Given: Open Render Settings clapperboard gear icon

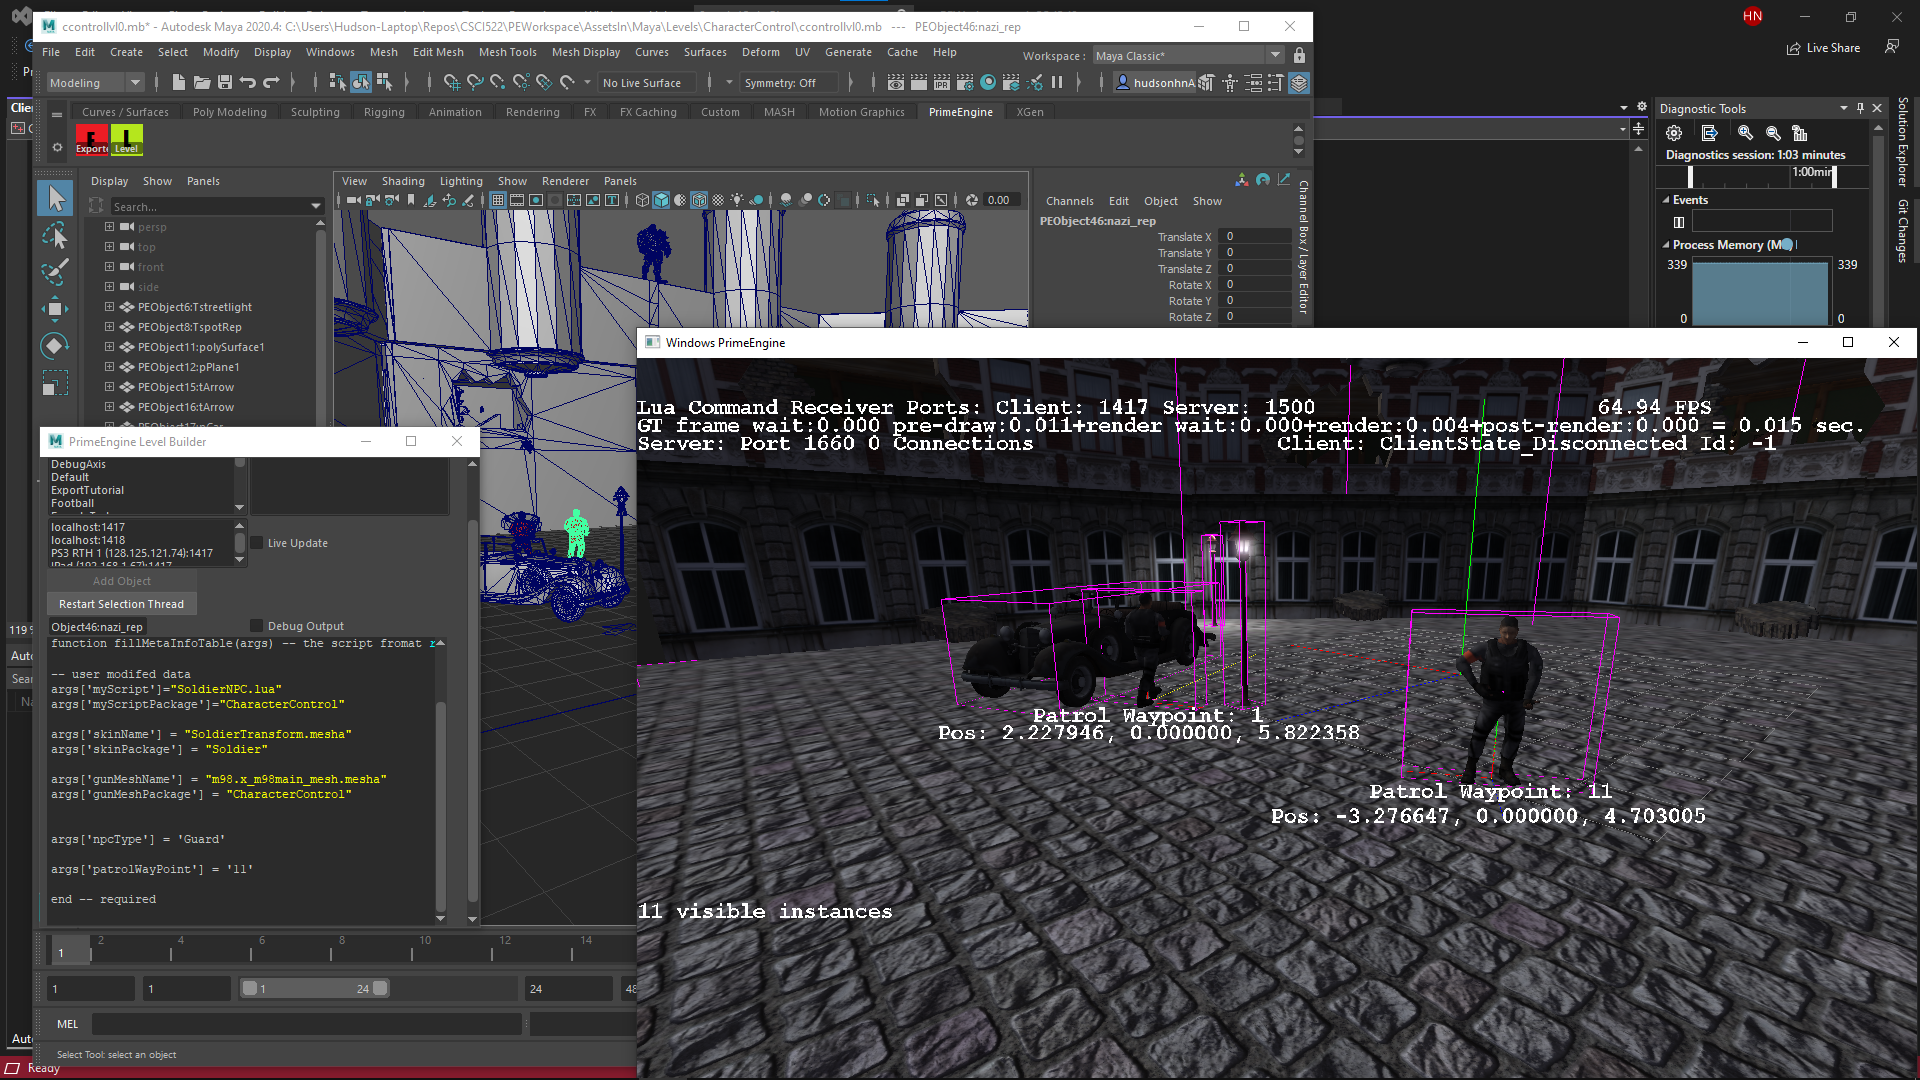Looking at the screenshot, I should click(x=965, y=83).
